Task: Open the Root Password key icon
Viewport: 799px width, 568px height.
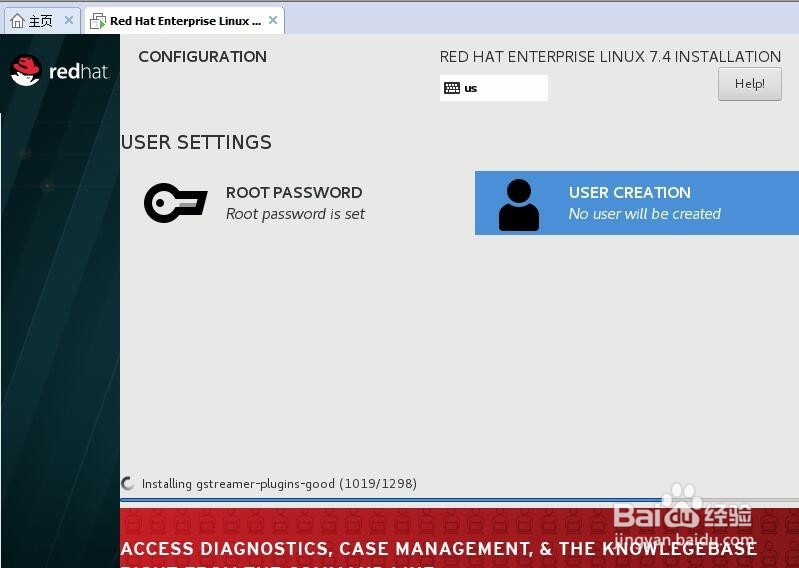Action: coord(176,203)
